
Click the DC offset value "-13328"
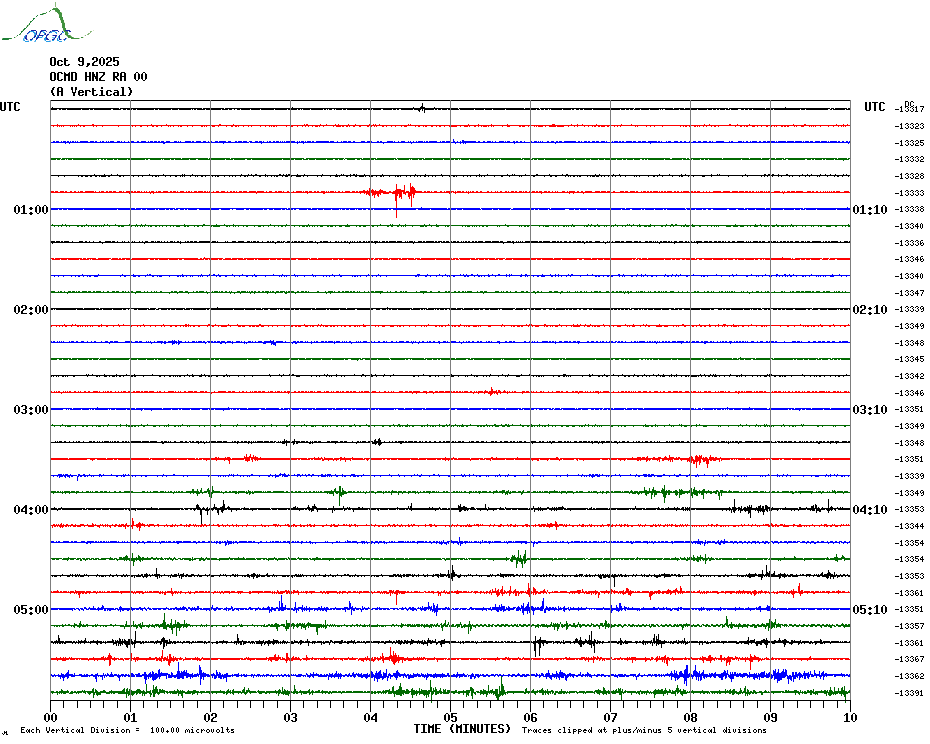(x=910, y=176)
